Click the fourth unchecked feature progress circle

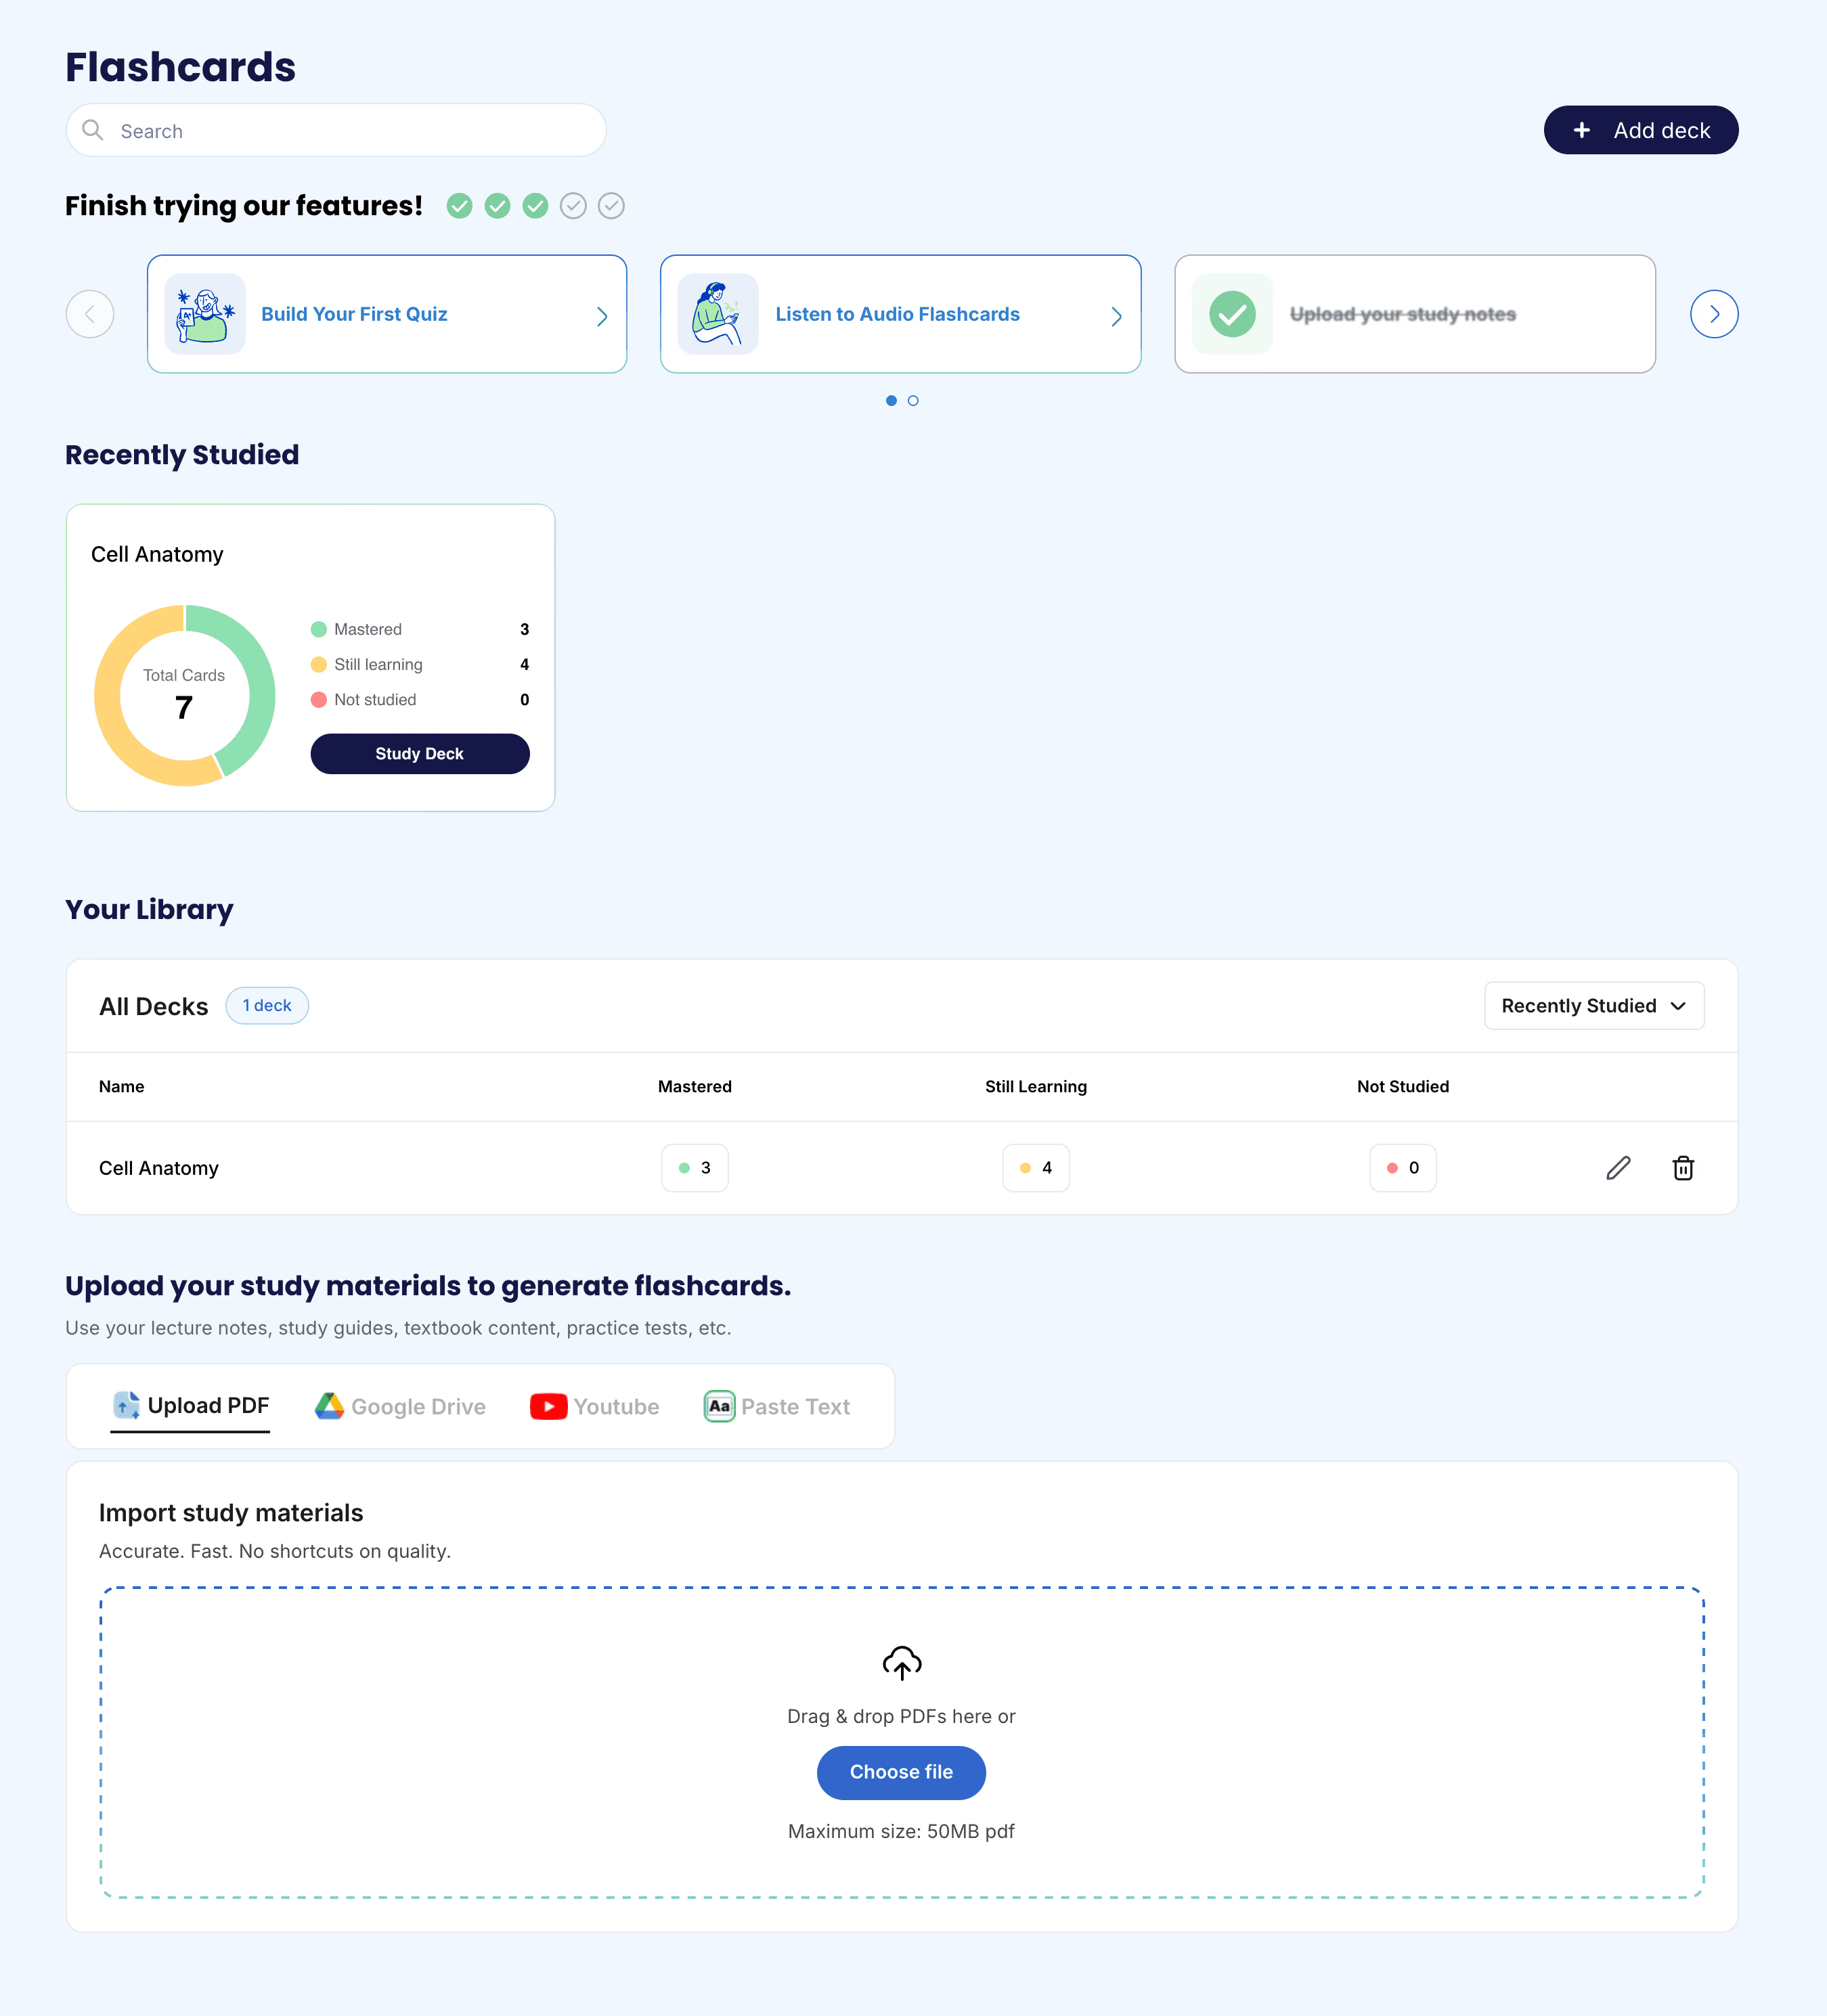[573, 206]
